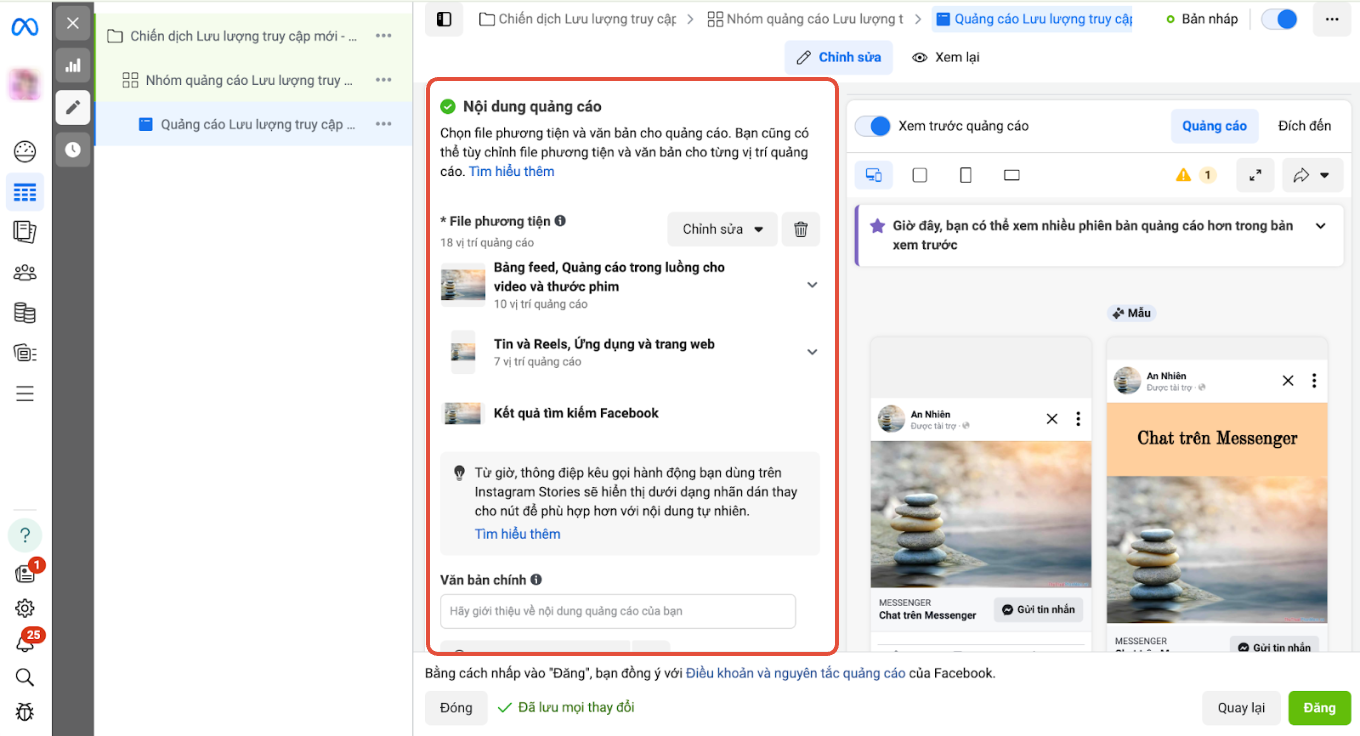This screenshot has height=736, width=1360.
Task: Toggle the layout side panel icon
Action: click(444, 19)
